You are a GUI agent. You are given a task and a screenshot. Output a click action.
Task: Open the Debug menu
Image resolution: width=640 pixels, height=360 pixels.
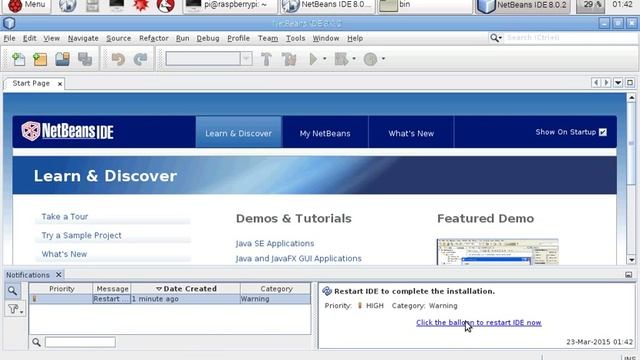tap(208, 38)
